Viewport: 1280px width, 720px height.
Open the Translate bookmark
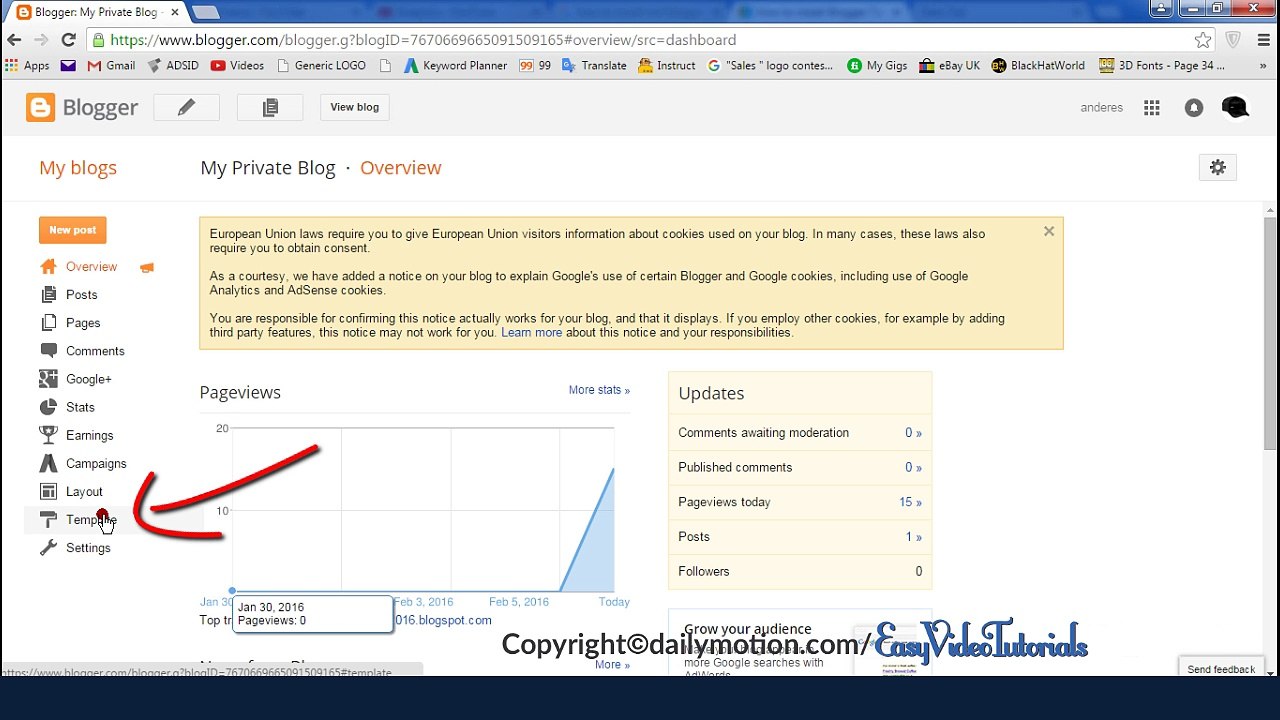tap(594, 65)
